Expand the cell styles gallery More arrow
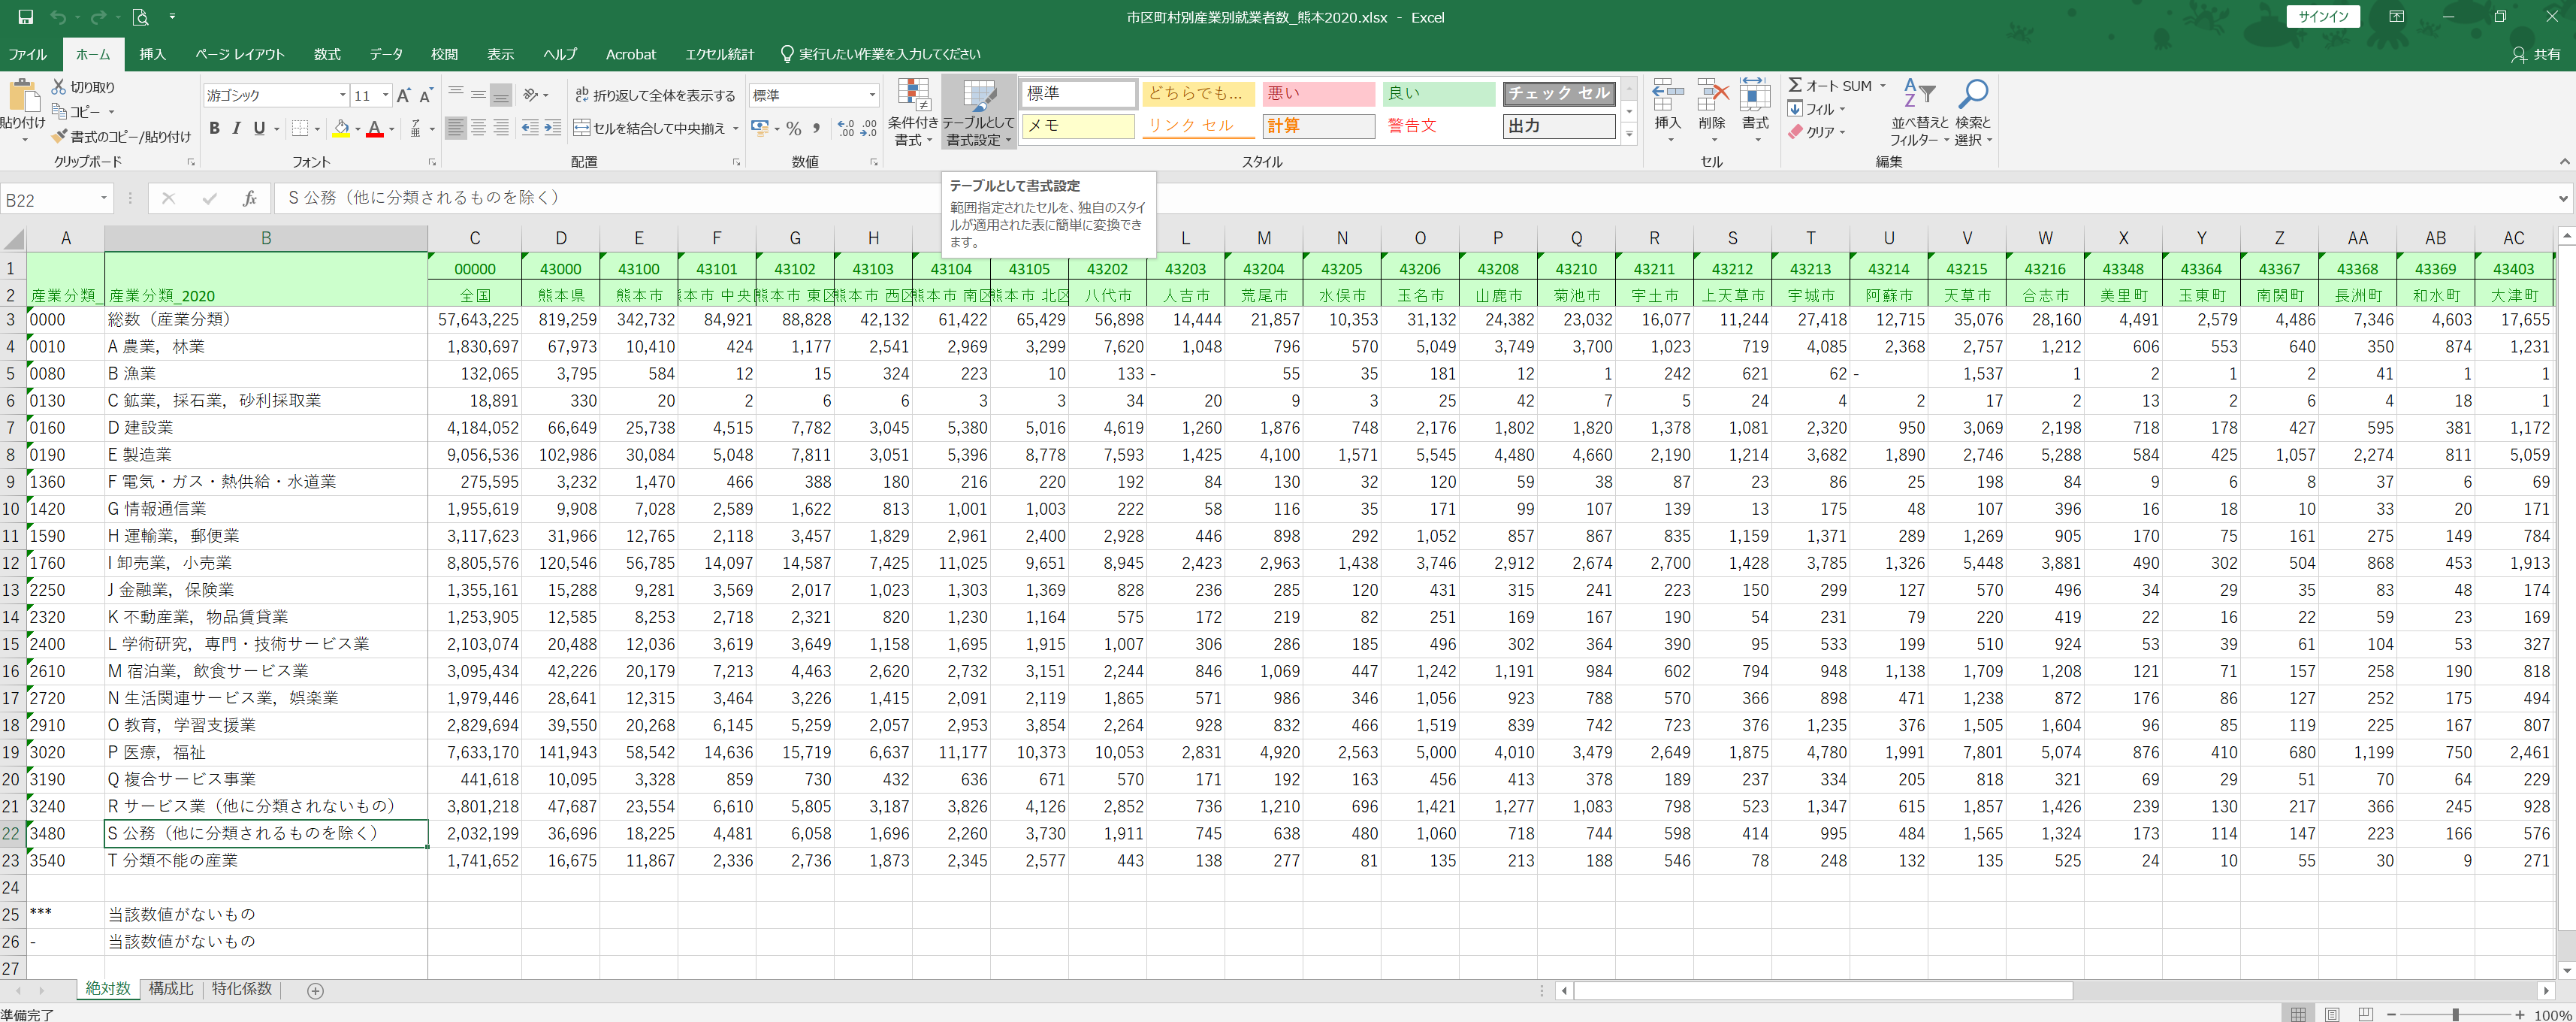Viewport: 2576px width, 1022px height. click(1629, 135)
